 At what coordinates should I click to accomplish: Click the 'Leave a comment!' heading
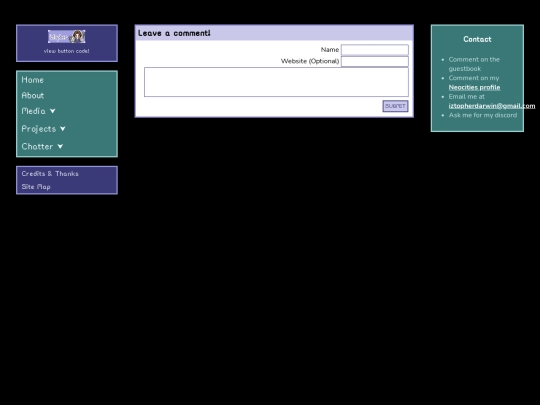point(174,33)
